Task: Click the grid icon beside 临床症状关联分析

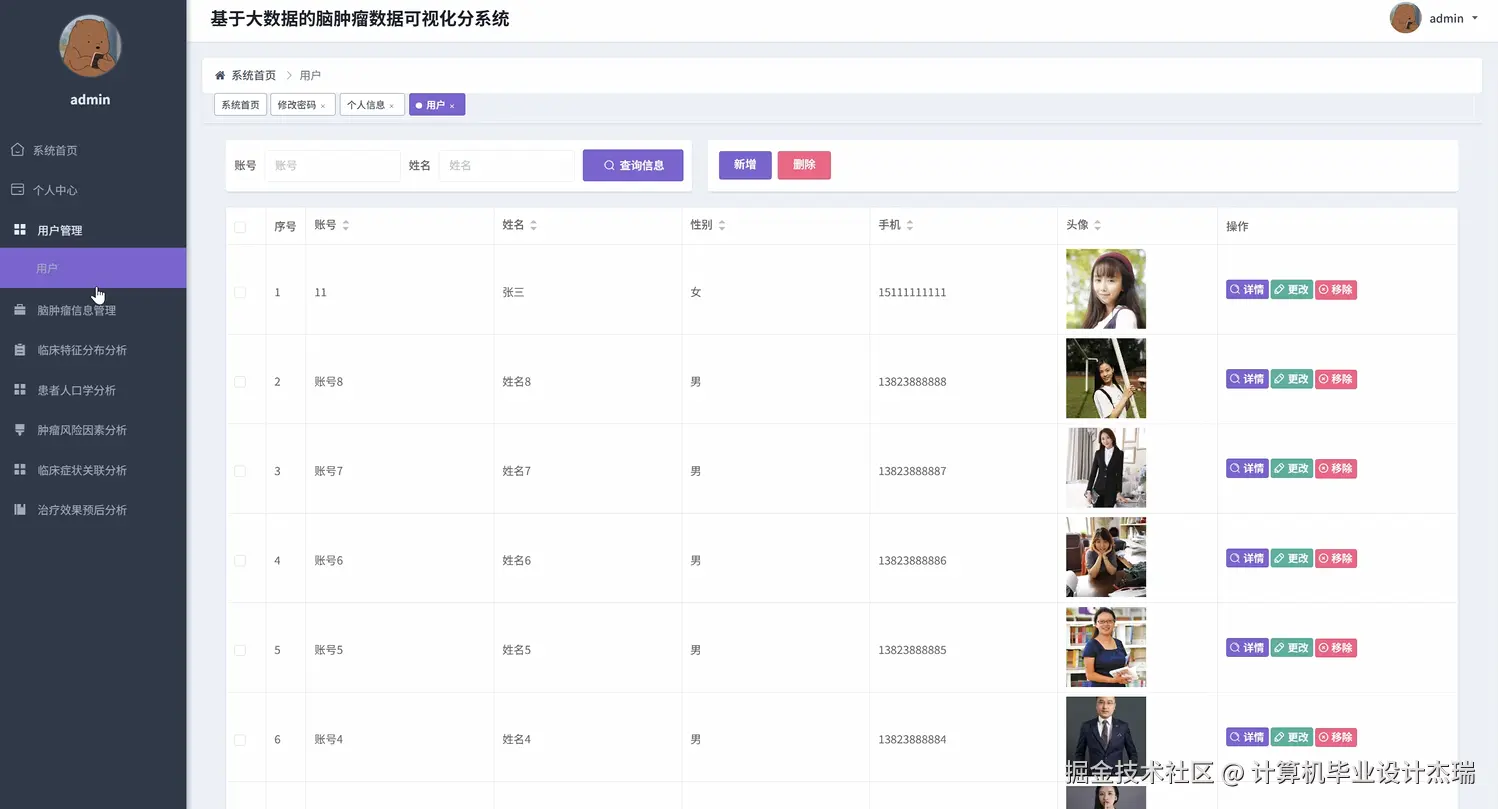Action: 20,470
